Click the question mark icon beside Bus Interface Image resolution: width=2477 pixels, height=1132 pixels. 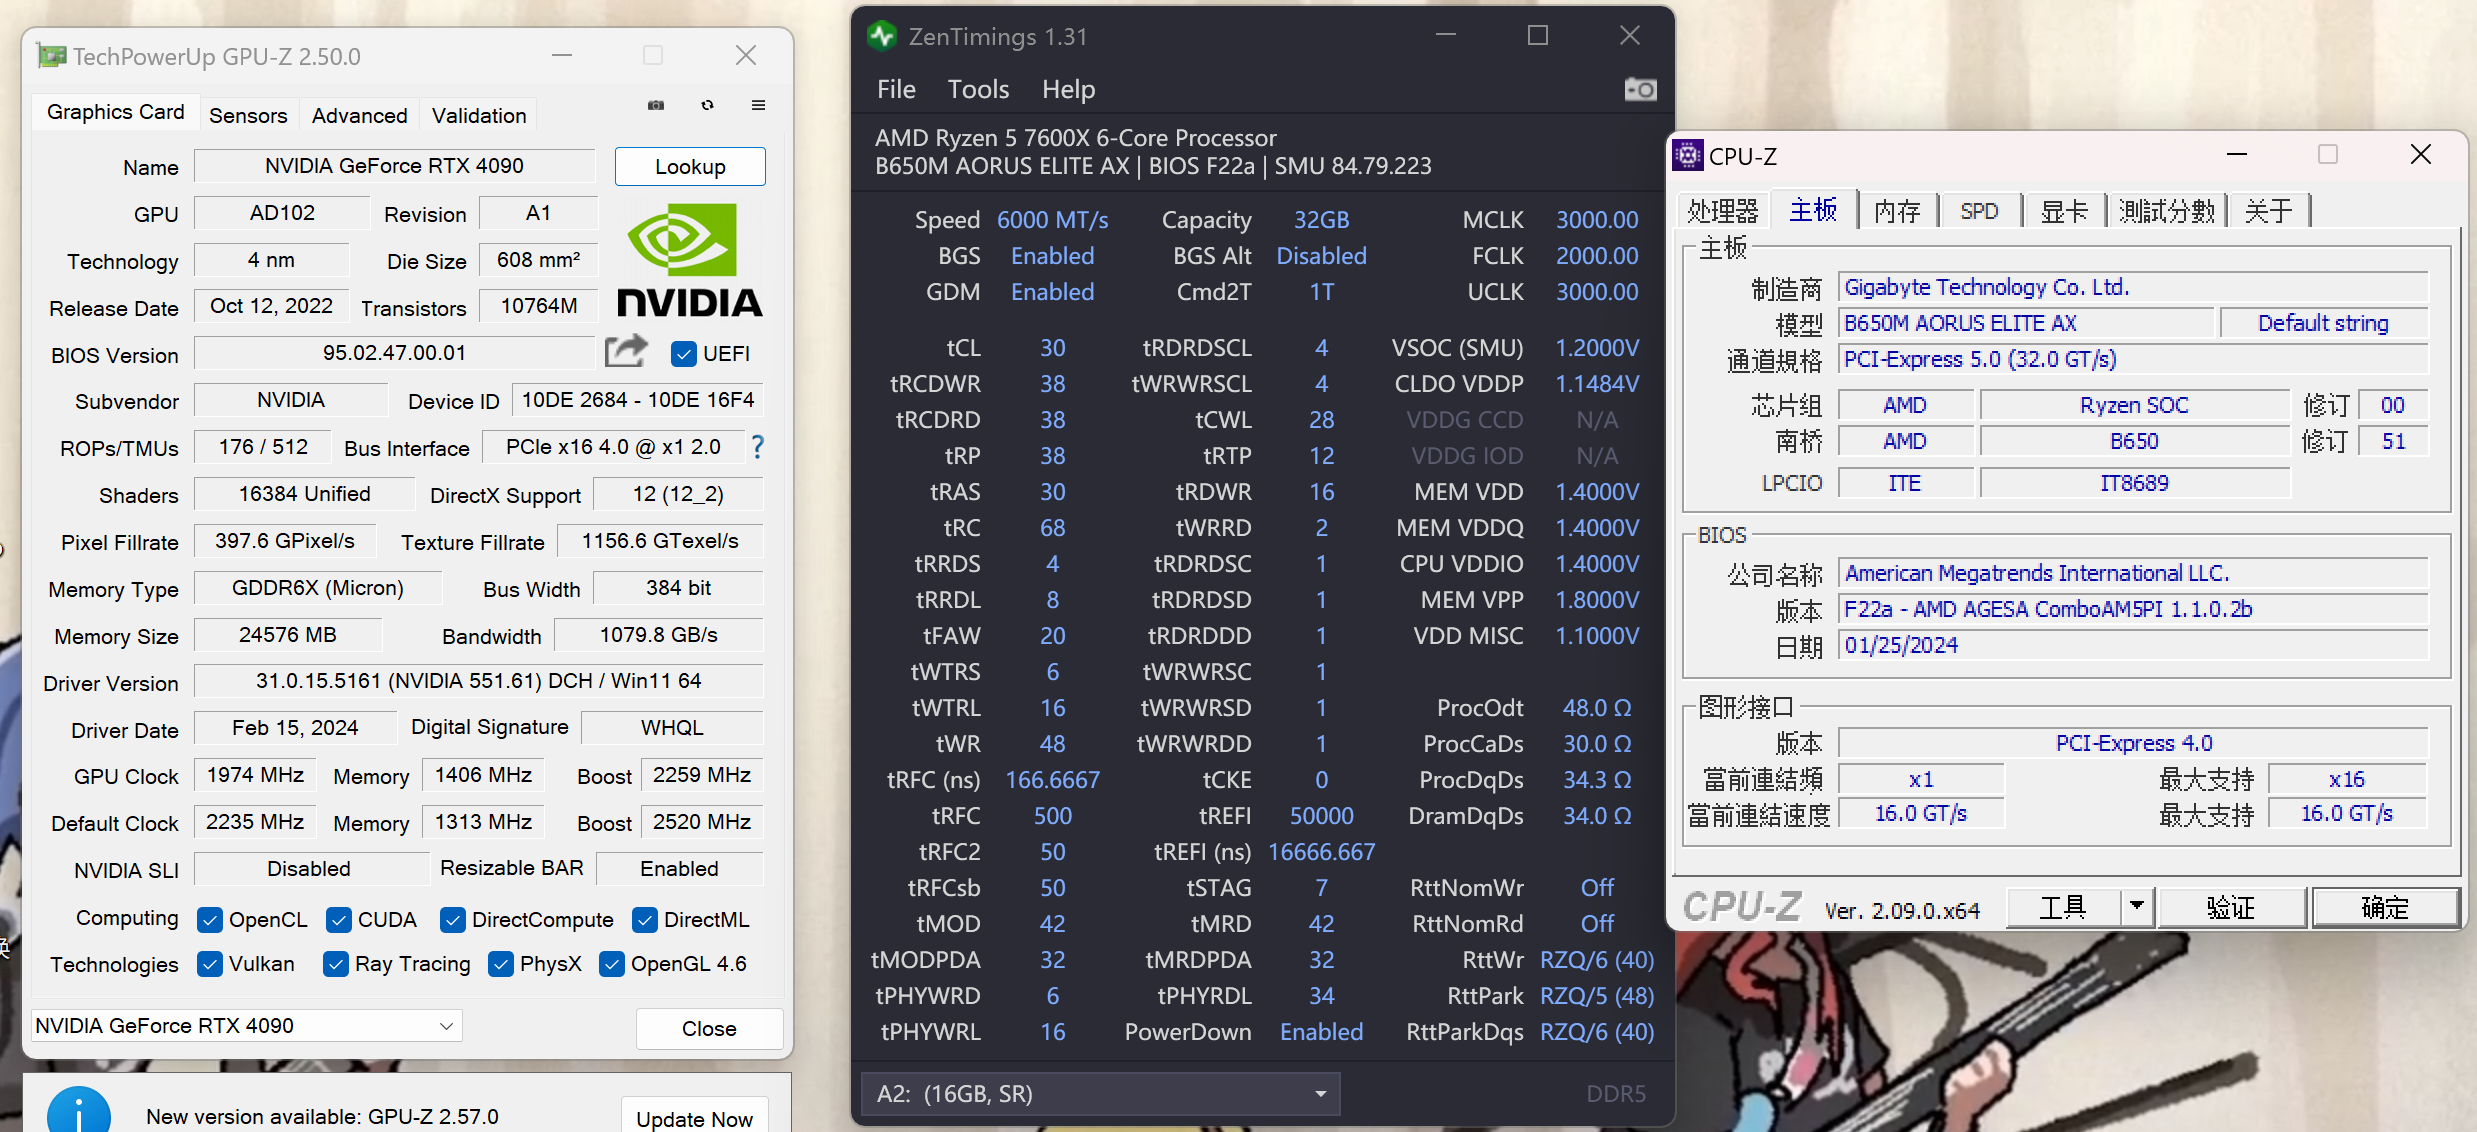757,447
